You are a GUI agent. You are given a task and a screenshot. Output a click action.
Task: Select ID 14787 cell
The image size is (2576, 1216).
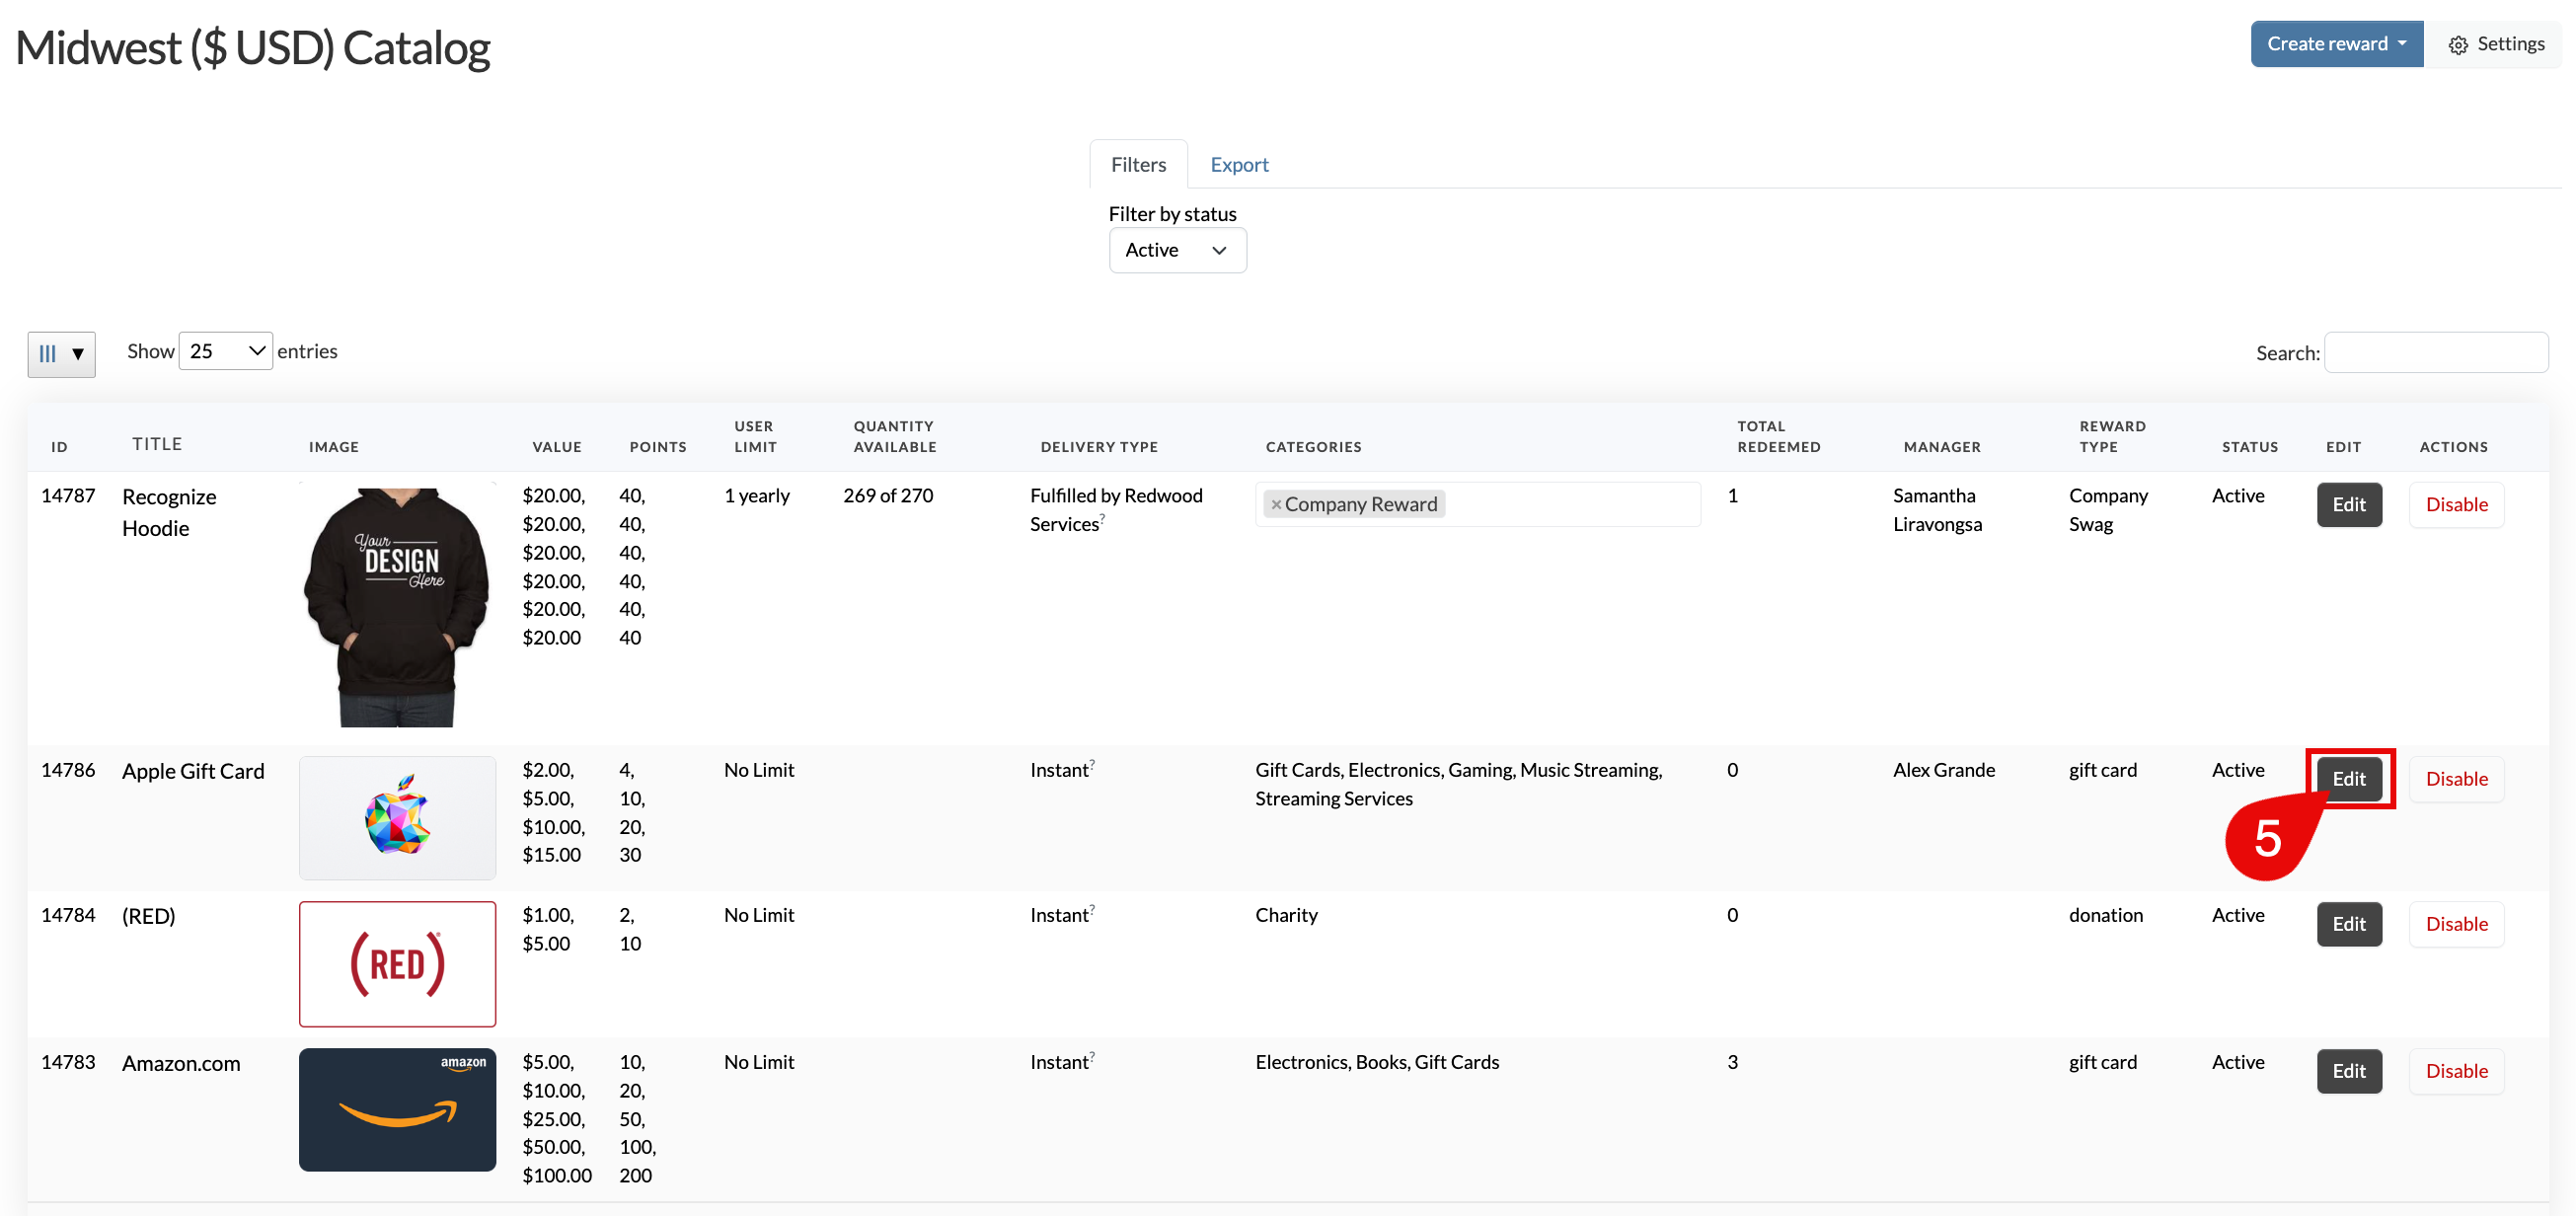pyautogui.click(x=68, y=496)
